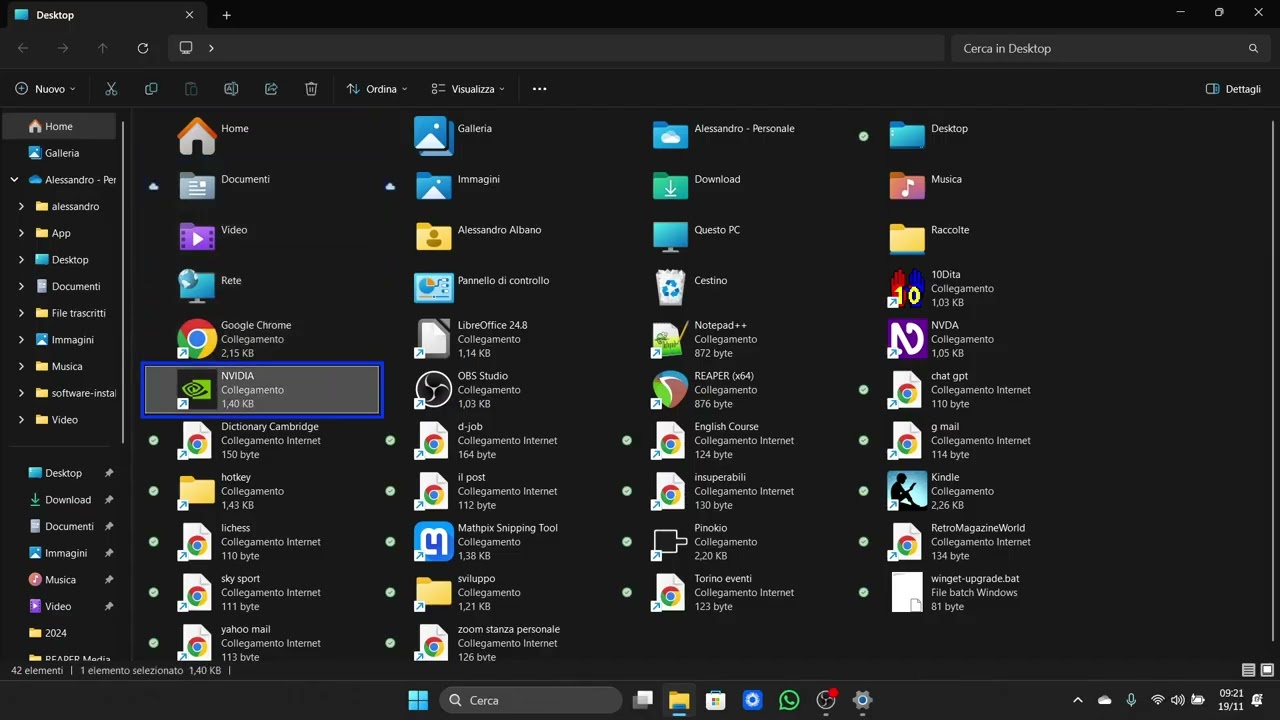Image resolution: width=1280 pixels, height=720 pixels.
Task: Open the Ordina sort dropdown
Action: pyautogui.click(x=377, y=89)
